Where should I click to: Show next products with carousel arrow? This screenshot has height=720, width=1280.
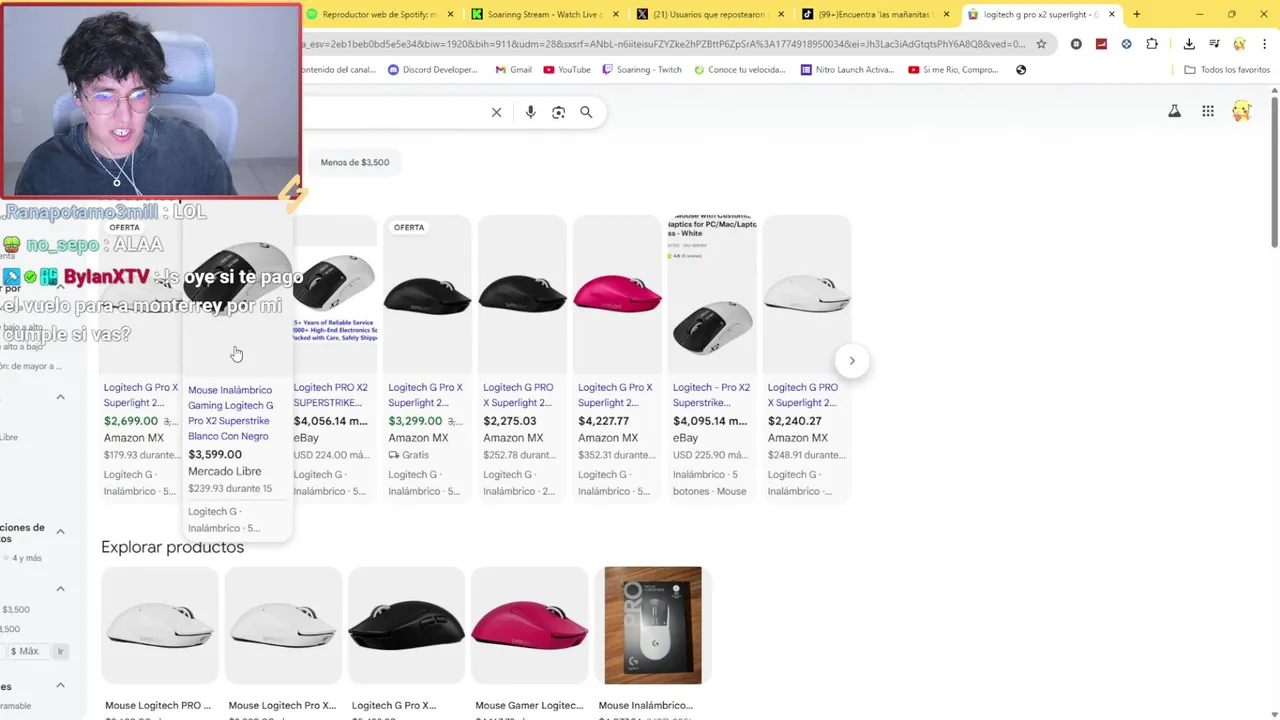(x=852, y=360)
